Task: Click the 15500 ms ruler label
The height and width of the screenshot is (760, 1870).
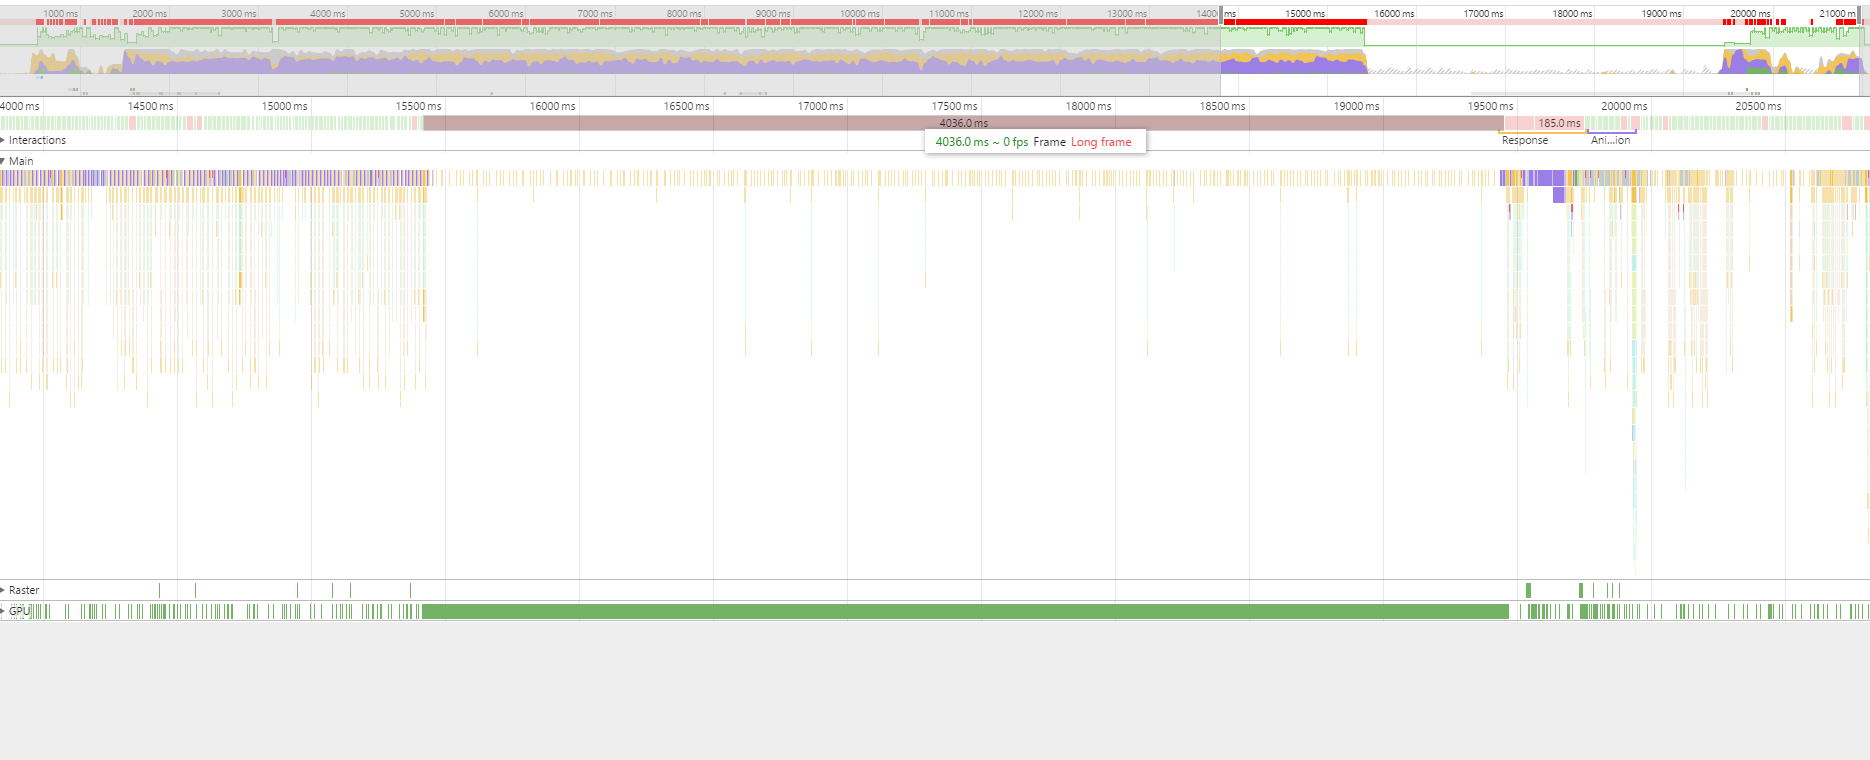Action: tap(418, 106)
